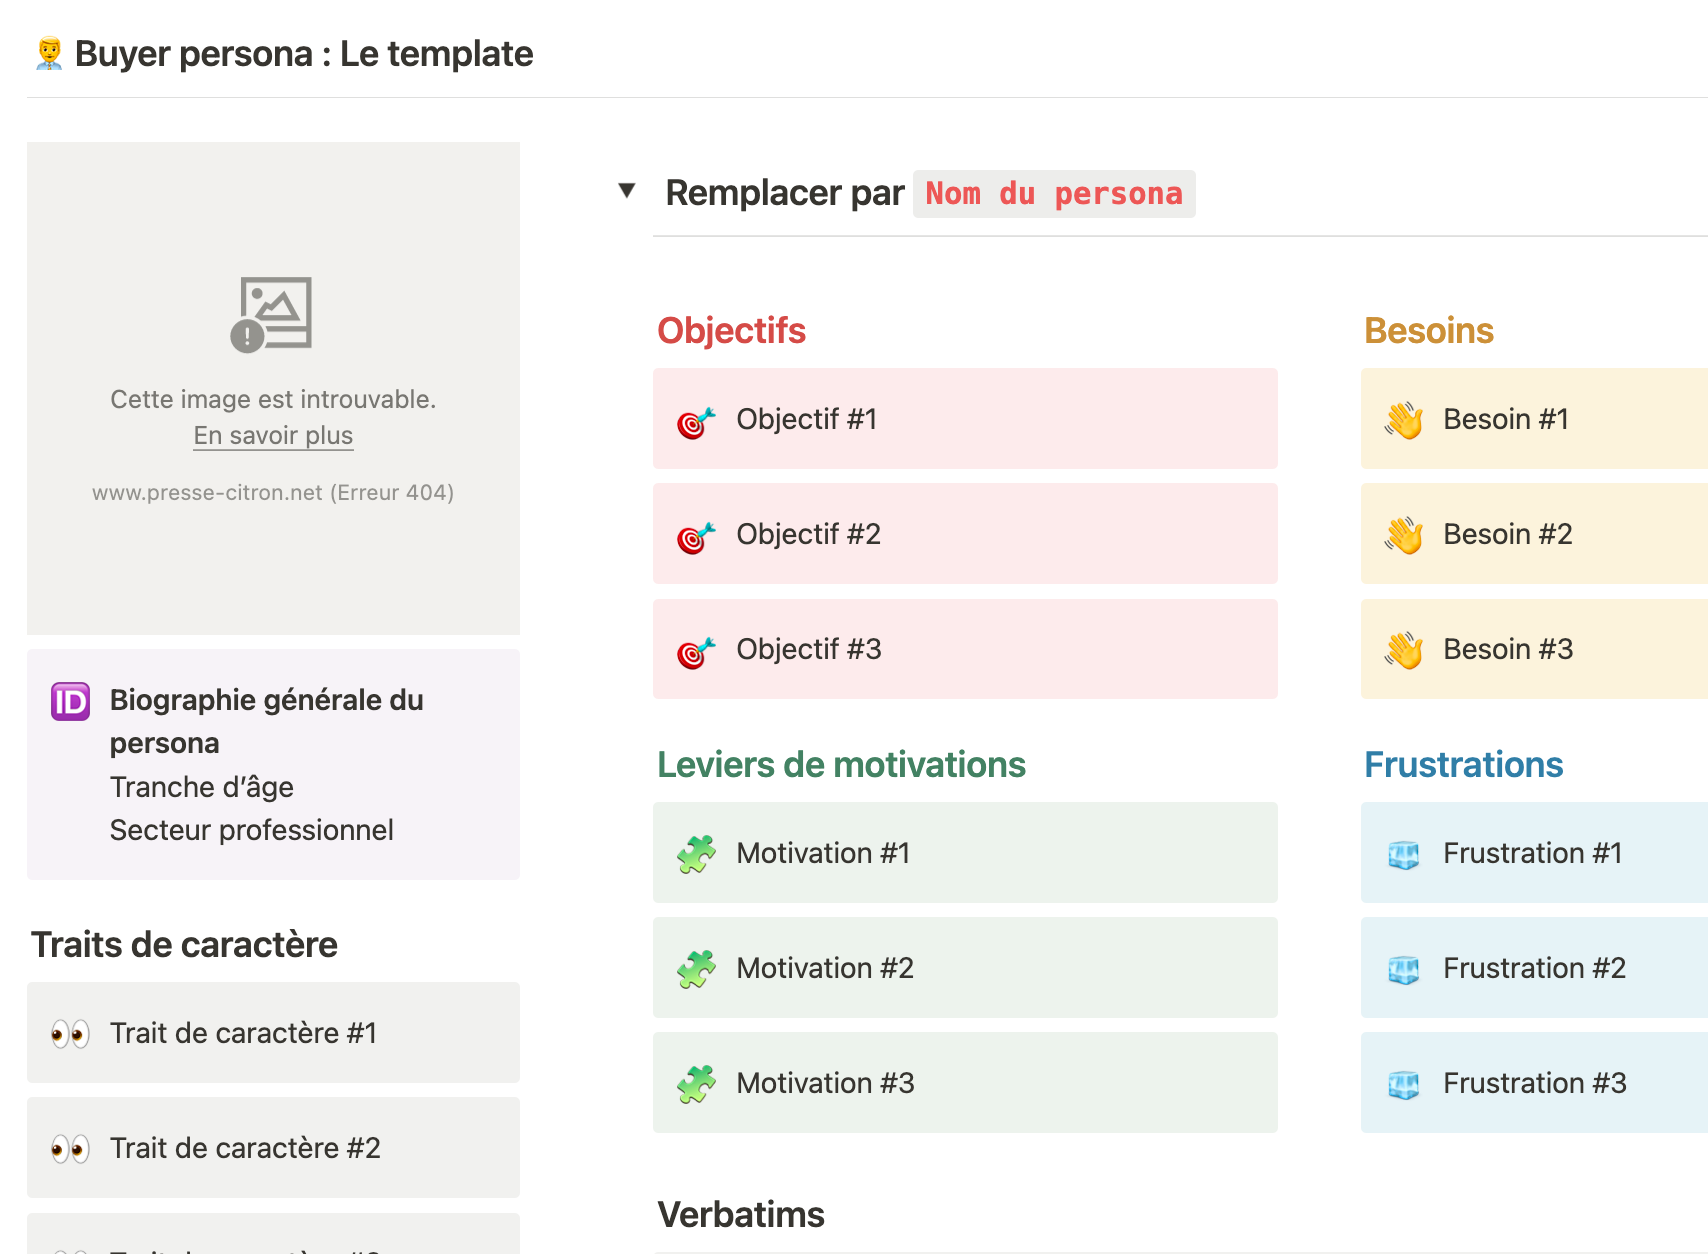Click the 'Nom du persona' inline code text
The image size is (1708, 1254).
click(1054, 194)
